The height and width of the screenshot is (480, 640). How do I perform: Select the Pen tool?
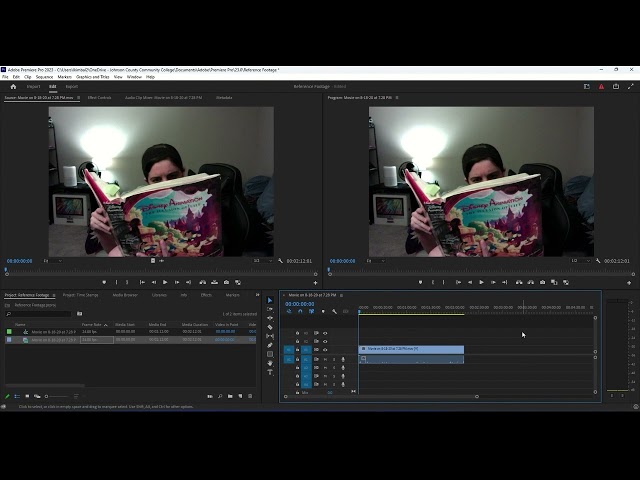(x=270, y=345)
